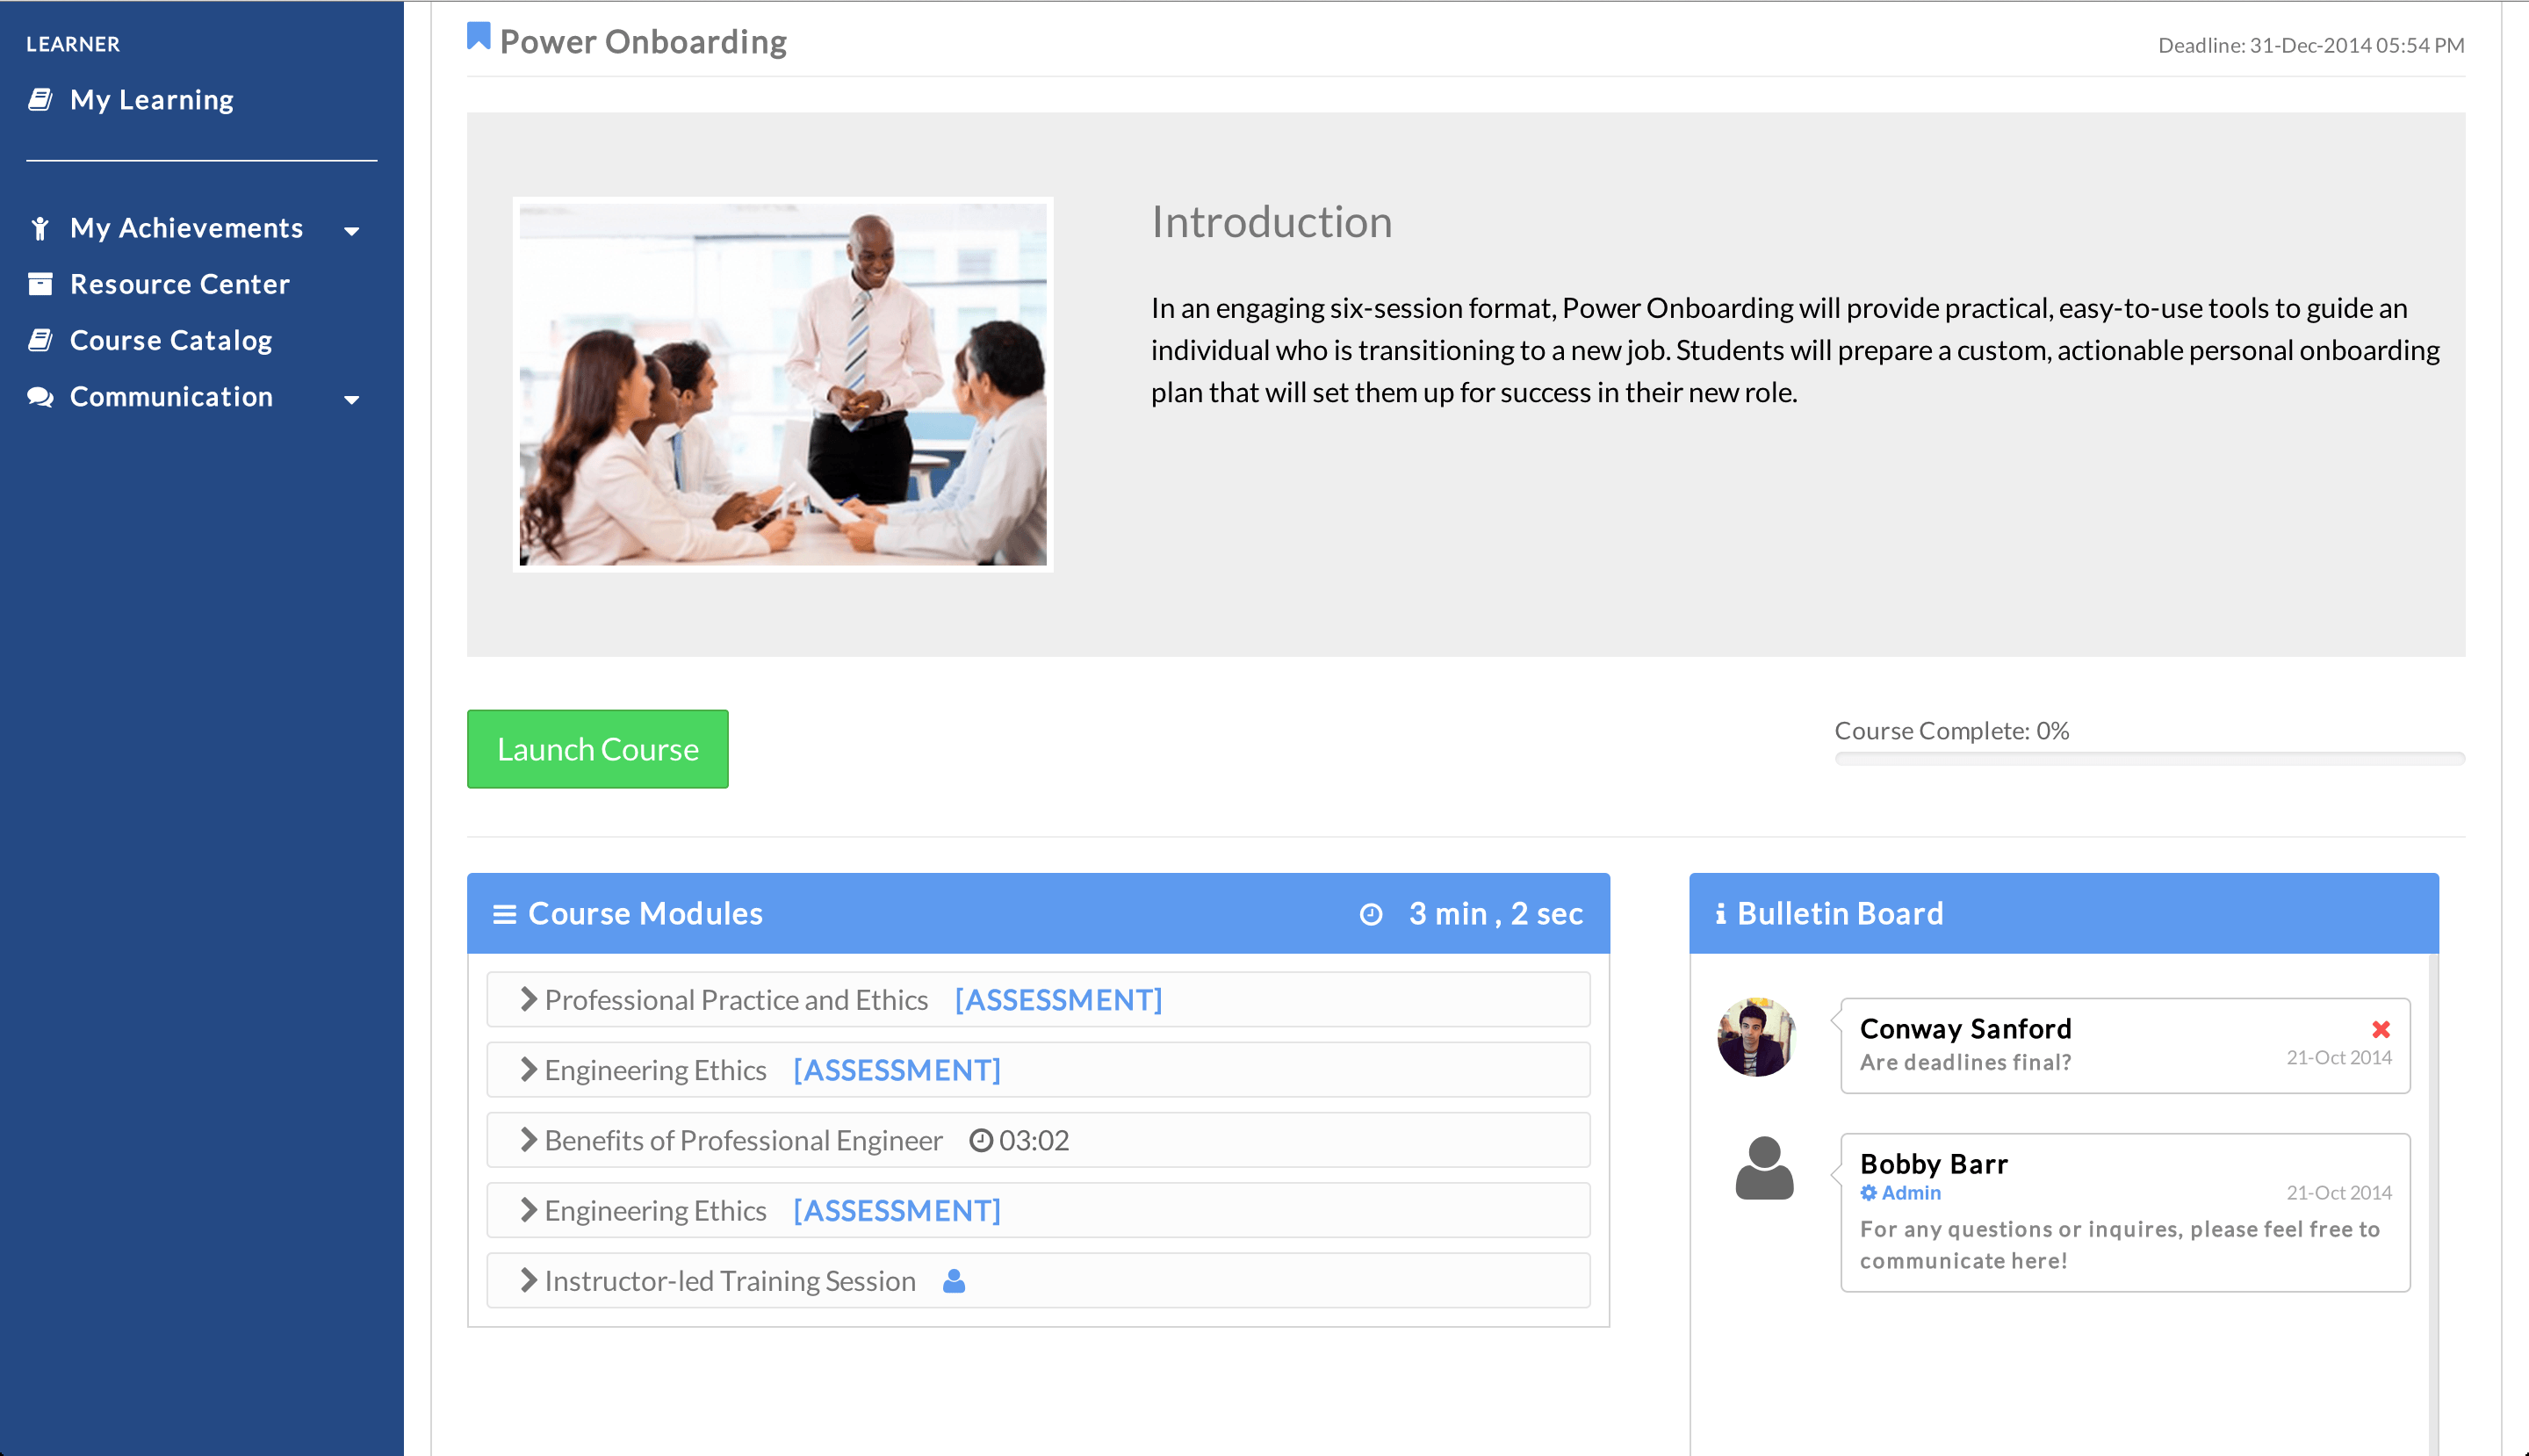
Task: Click the Course Complete progress bar
Action: (2150, 759)
